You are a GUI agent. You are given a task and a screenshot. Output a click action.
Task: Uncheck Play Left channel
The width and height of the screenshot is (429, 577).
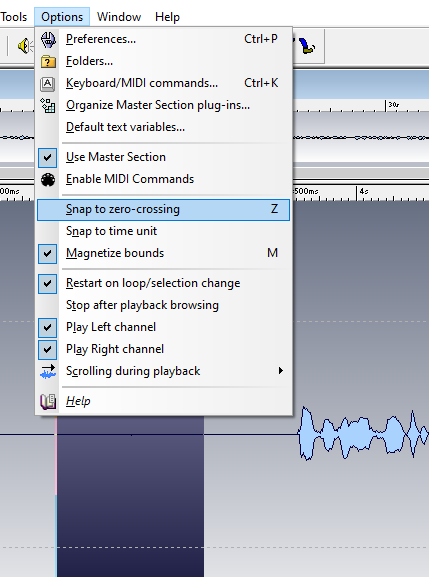coord(163,328)
